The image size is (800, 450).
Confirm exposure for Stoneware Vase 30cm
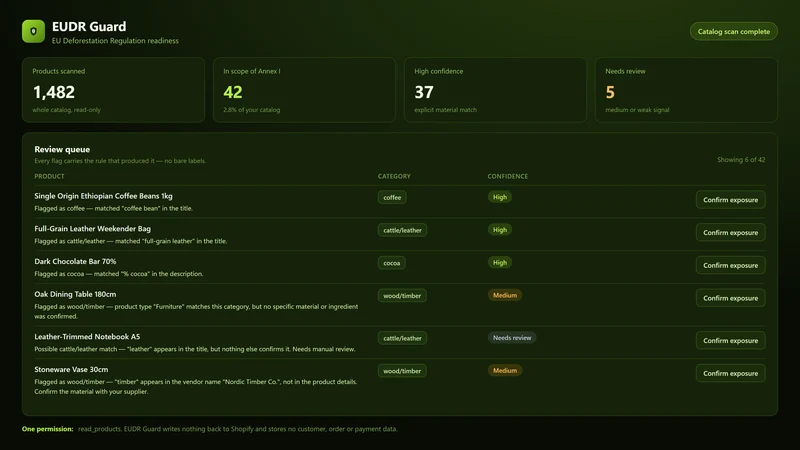point(730,373)
